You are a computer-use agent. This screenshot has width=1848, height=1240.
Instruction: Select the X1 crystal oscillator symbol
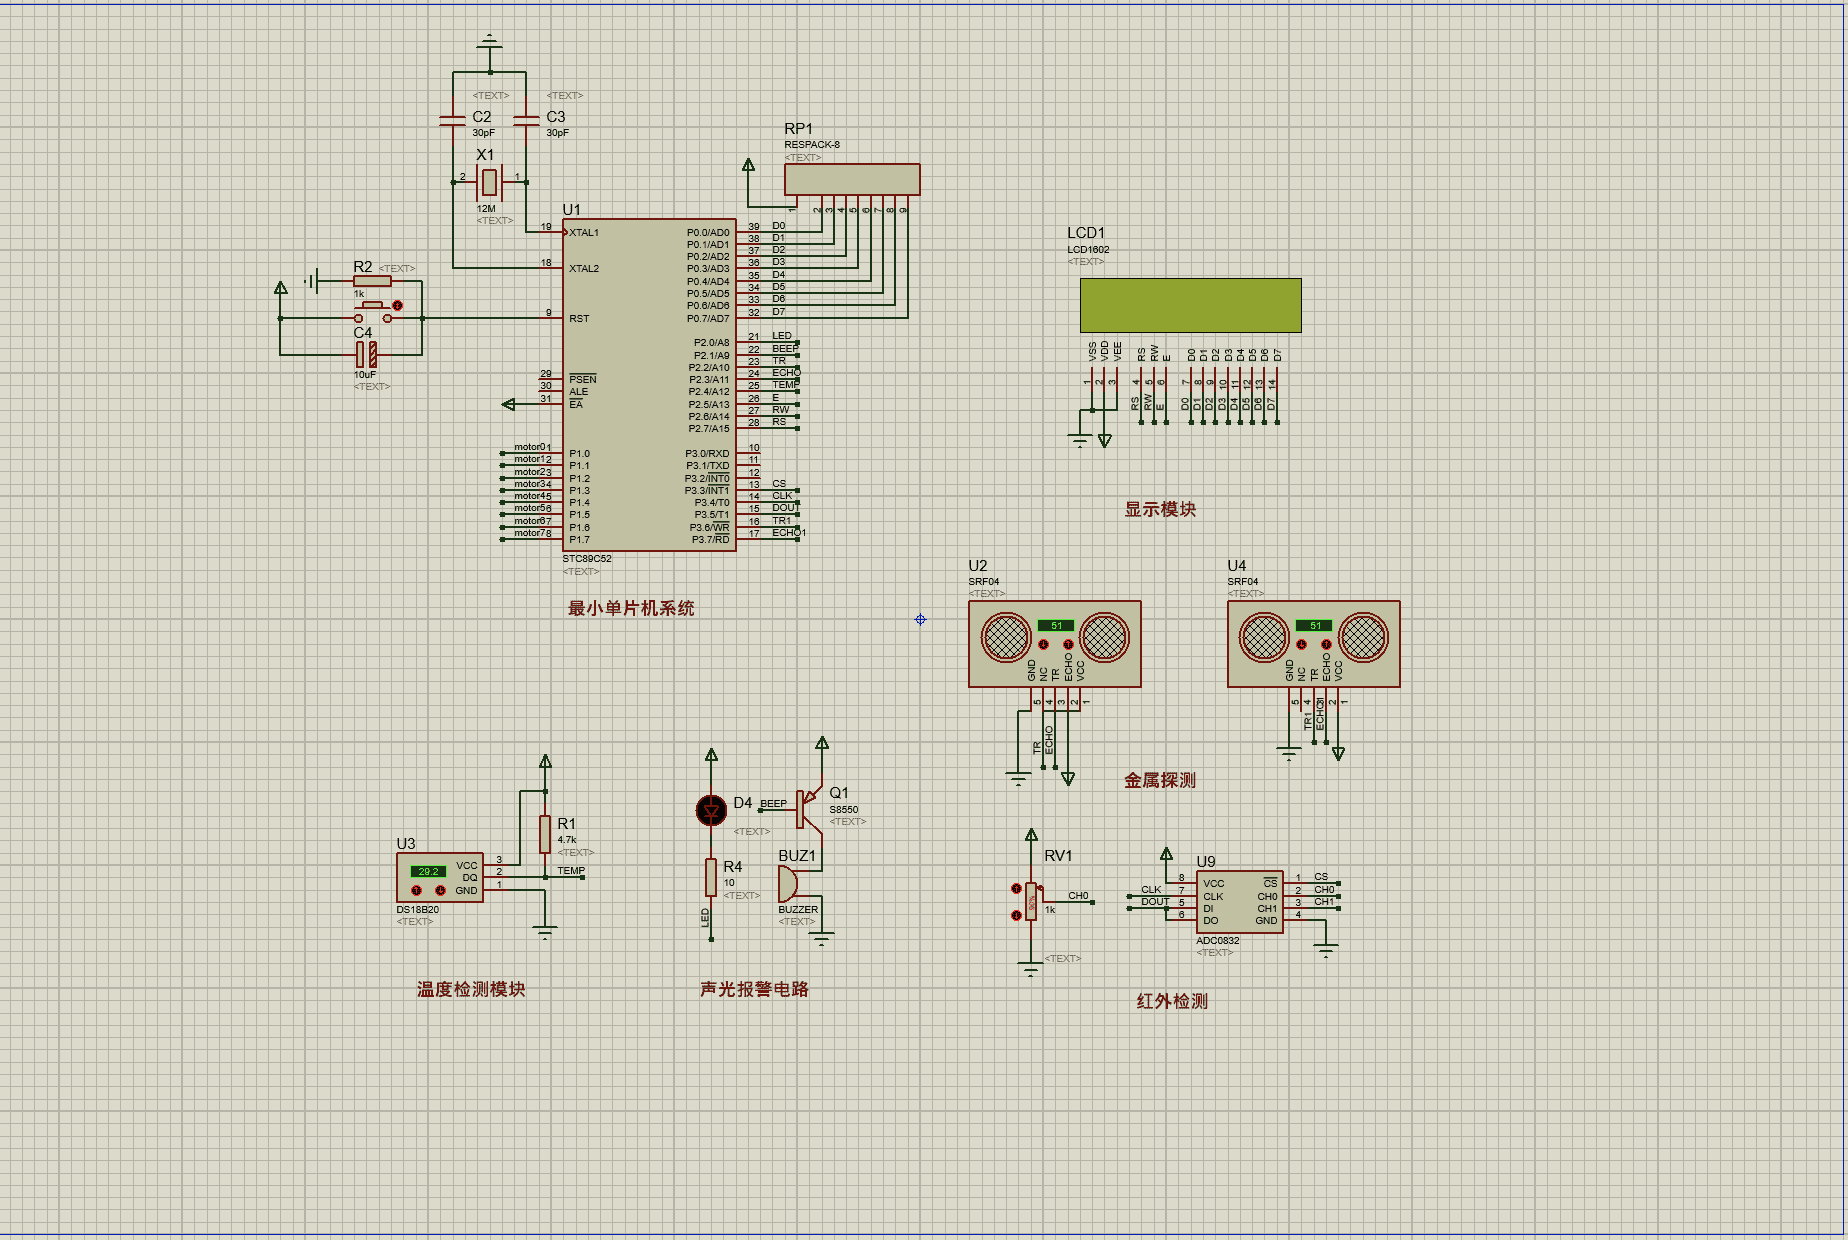[489, 182]
